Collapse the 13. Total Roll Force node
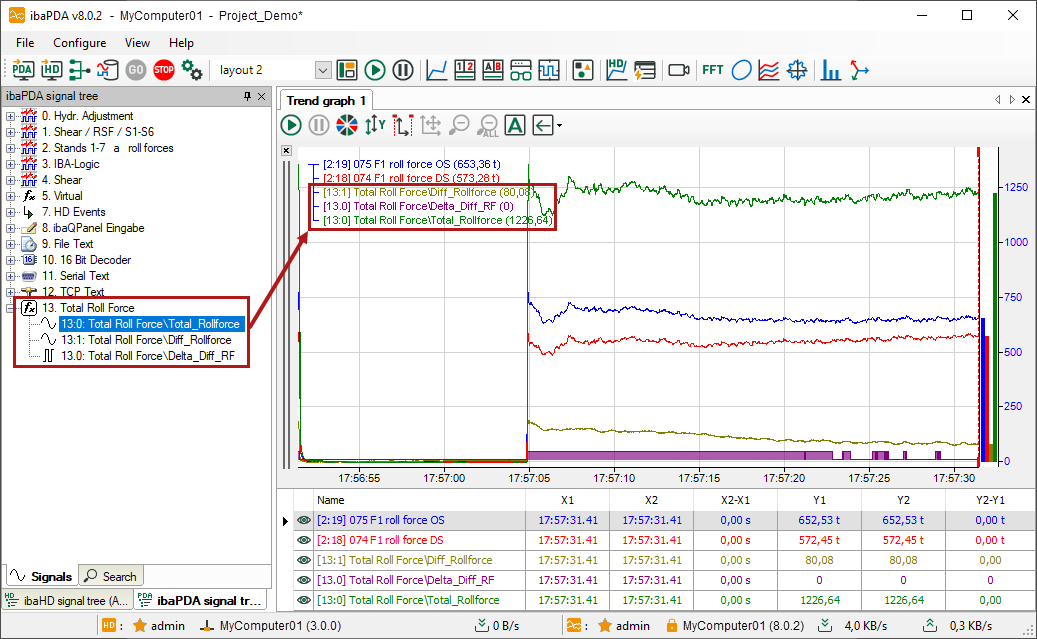 pyautogui.click(x=11, y=308)
